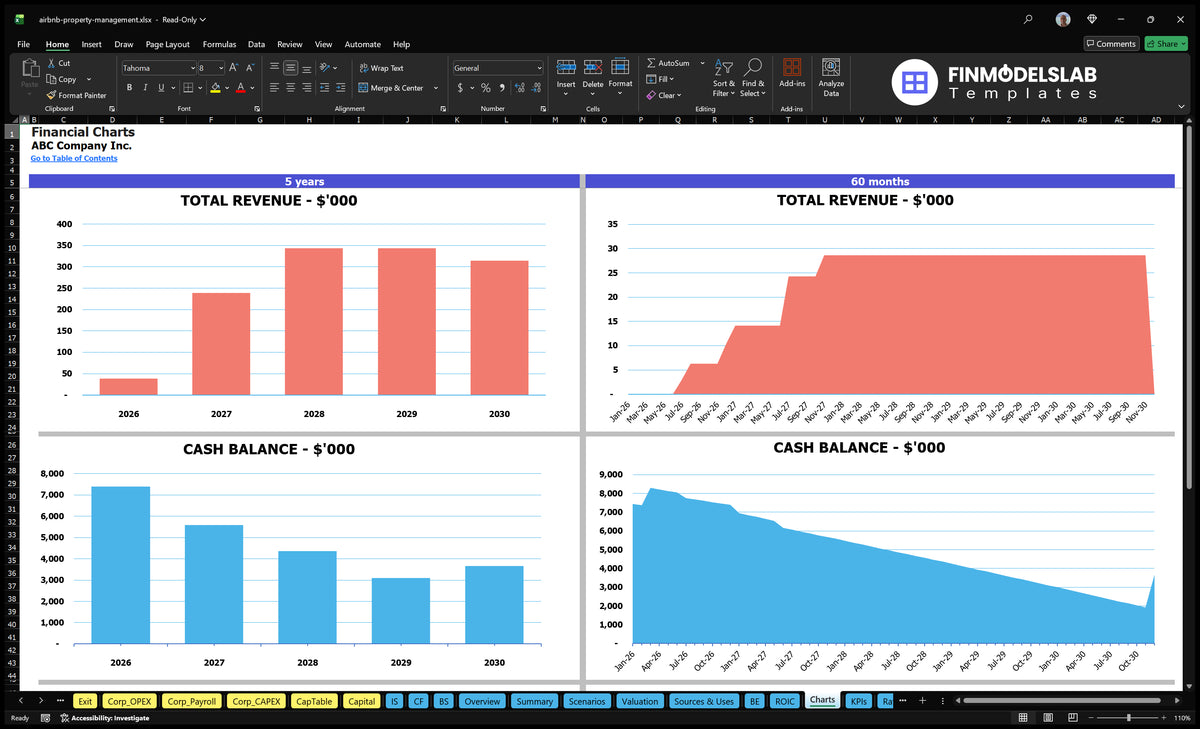
Task: Click the Cut scissors icon
Action: coord(52,63)
